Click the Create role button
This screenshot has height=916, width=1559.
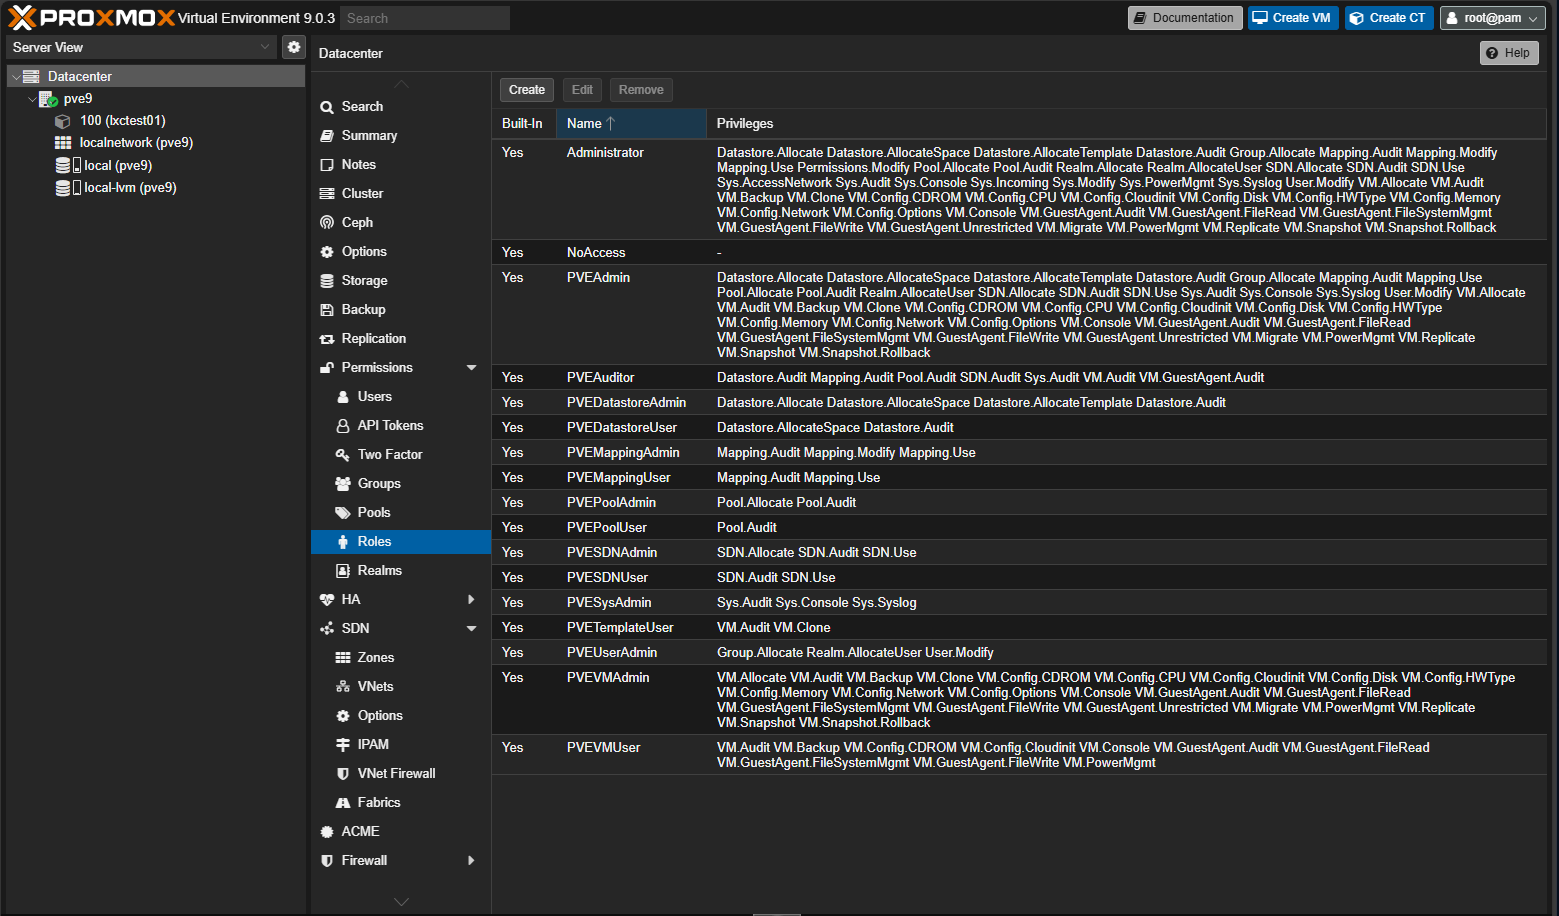[x=526, y=90]
